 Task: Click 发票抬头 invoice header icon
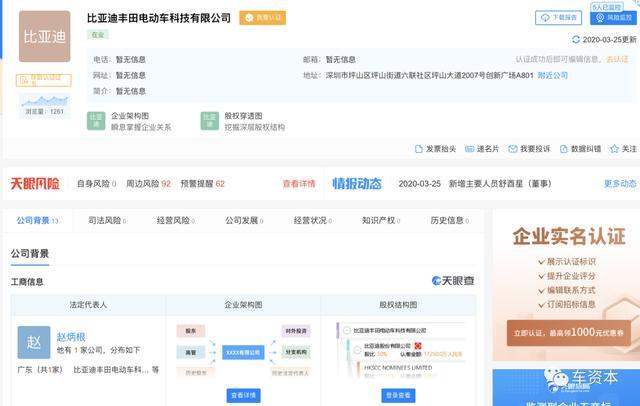pyautogui.click(x=418, y=149)
